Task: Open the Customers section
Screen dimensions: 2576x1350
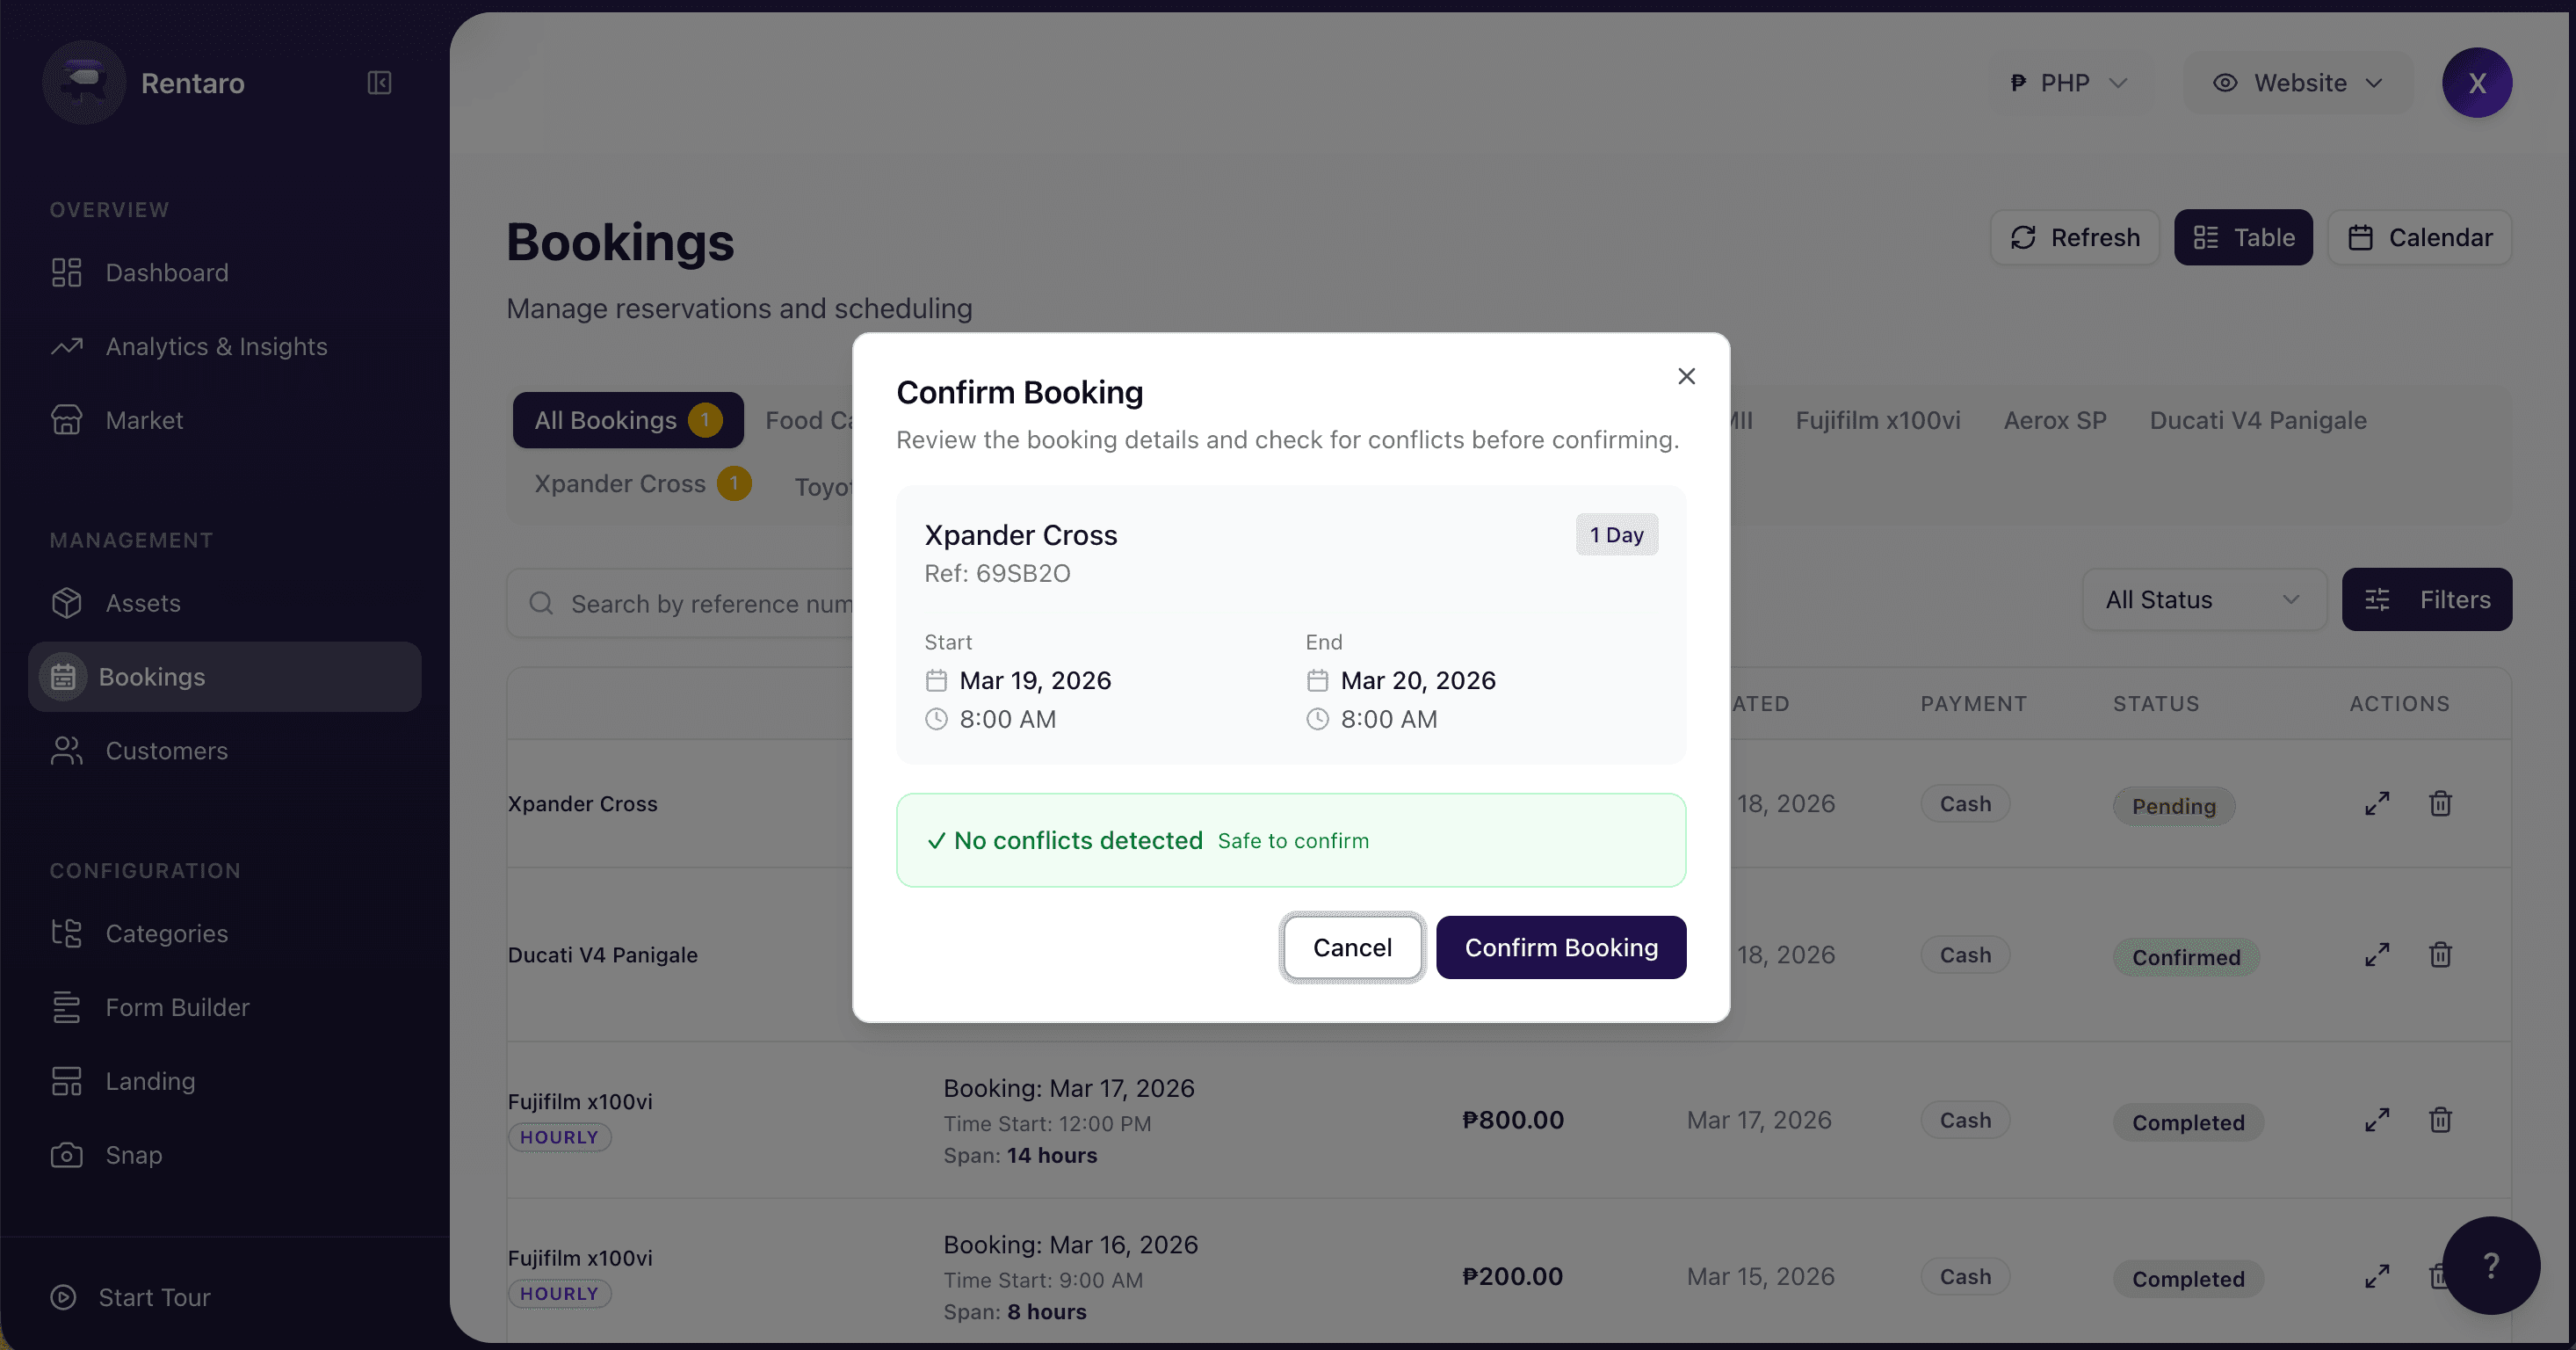Action: (x=167, y=751)
